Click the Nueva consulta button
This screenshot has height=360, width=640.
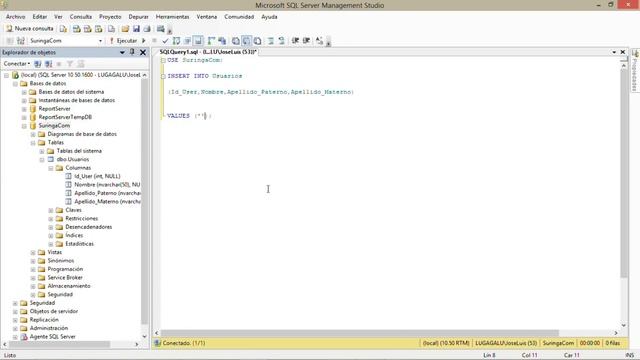[x=30, y=29]
